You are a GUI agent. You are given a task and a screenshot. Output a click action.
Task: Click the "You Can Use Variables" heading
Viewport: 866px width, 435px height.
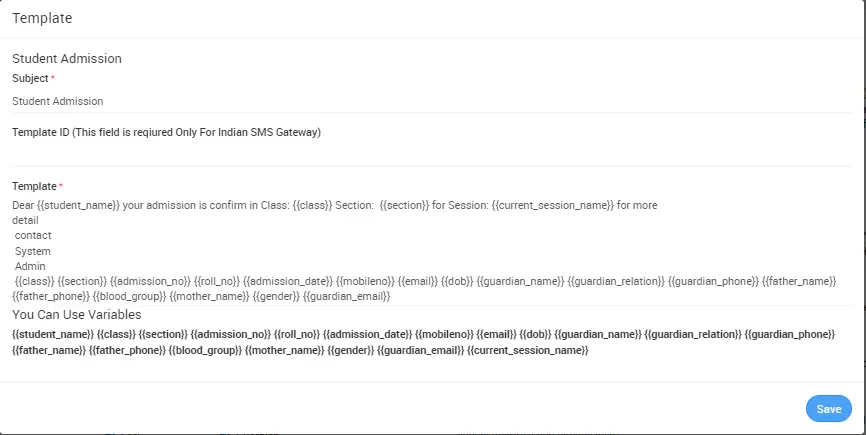84,315
